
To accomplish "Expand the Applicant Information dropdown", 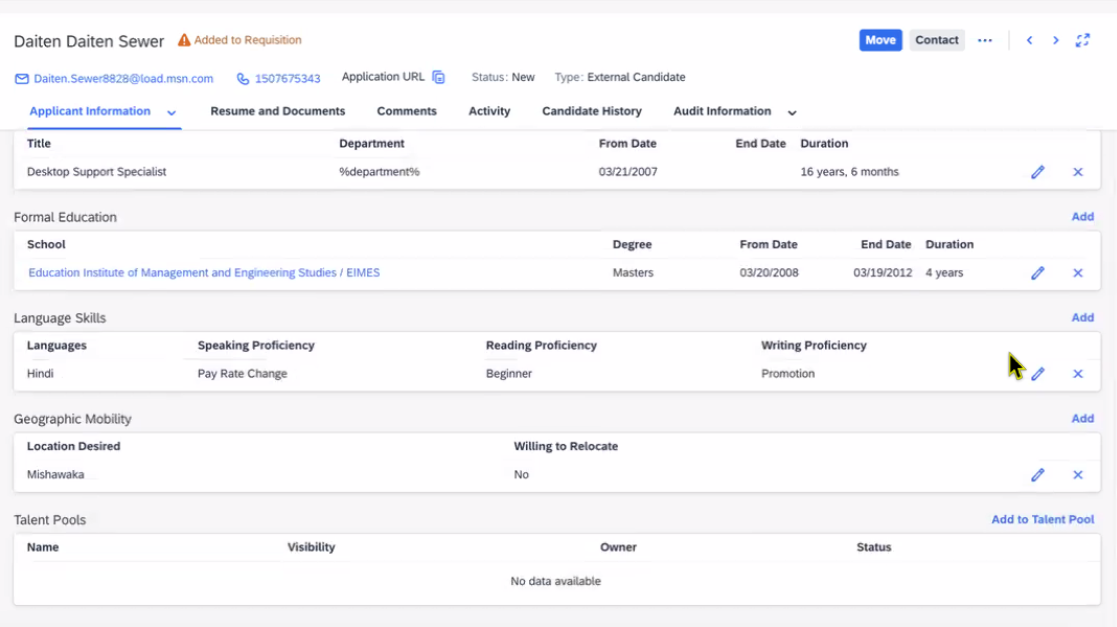I will point(170,113).
